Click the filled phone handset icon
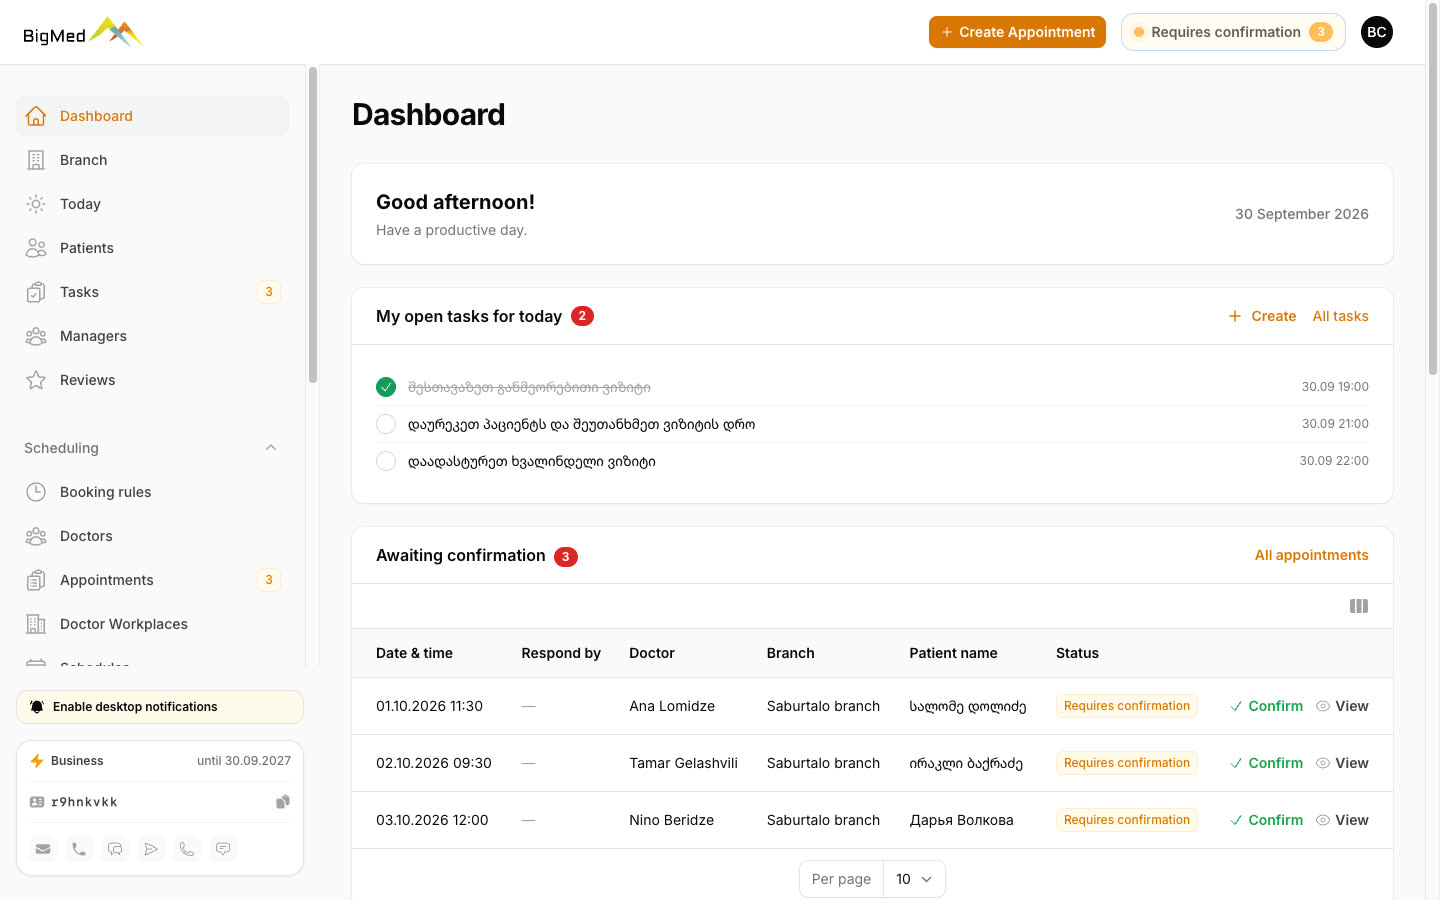Screen dimensions: 1440x900 click(79, 849)
